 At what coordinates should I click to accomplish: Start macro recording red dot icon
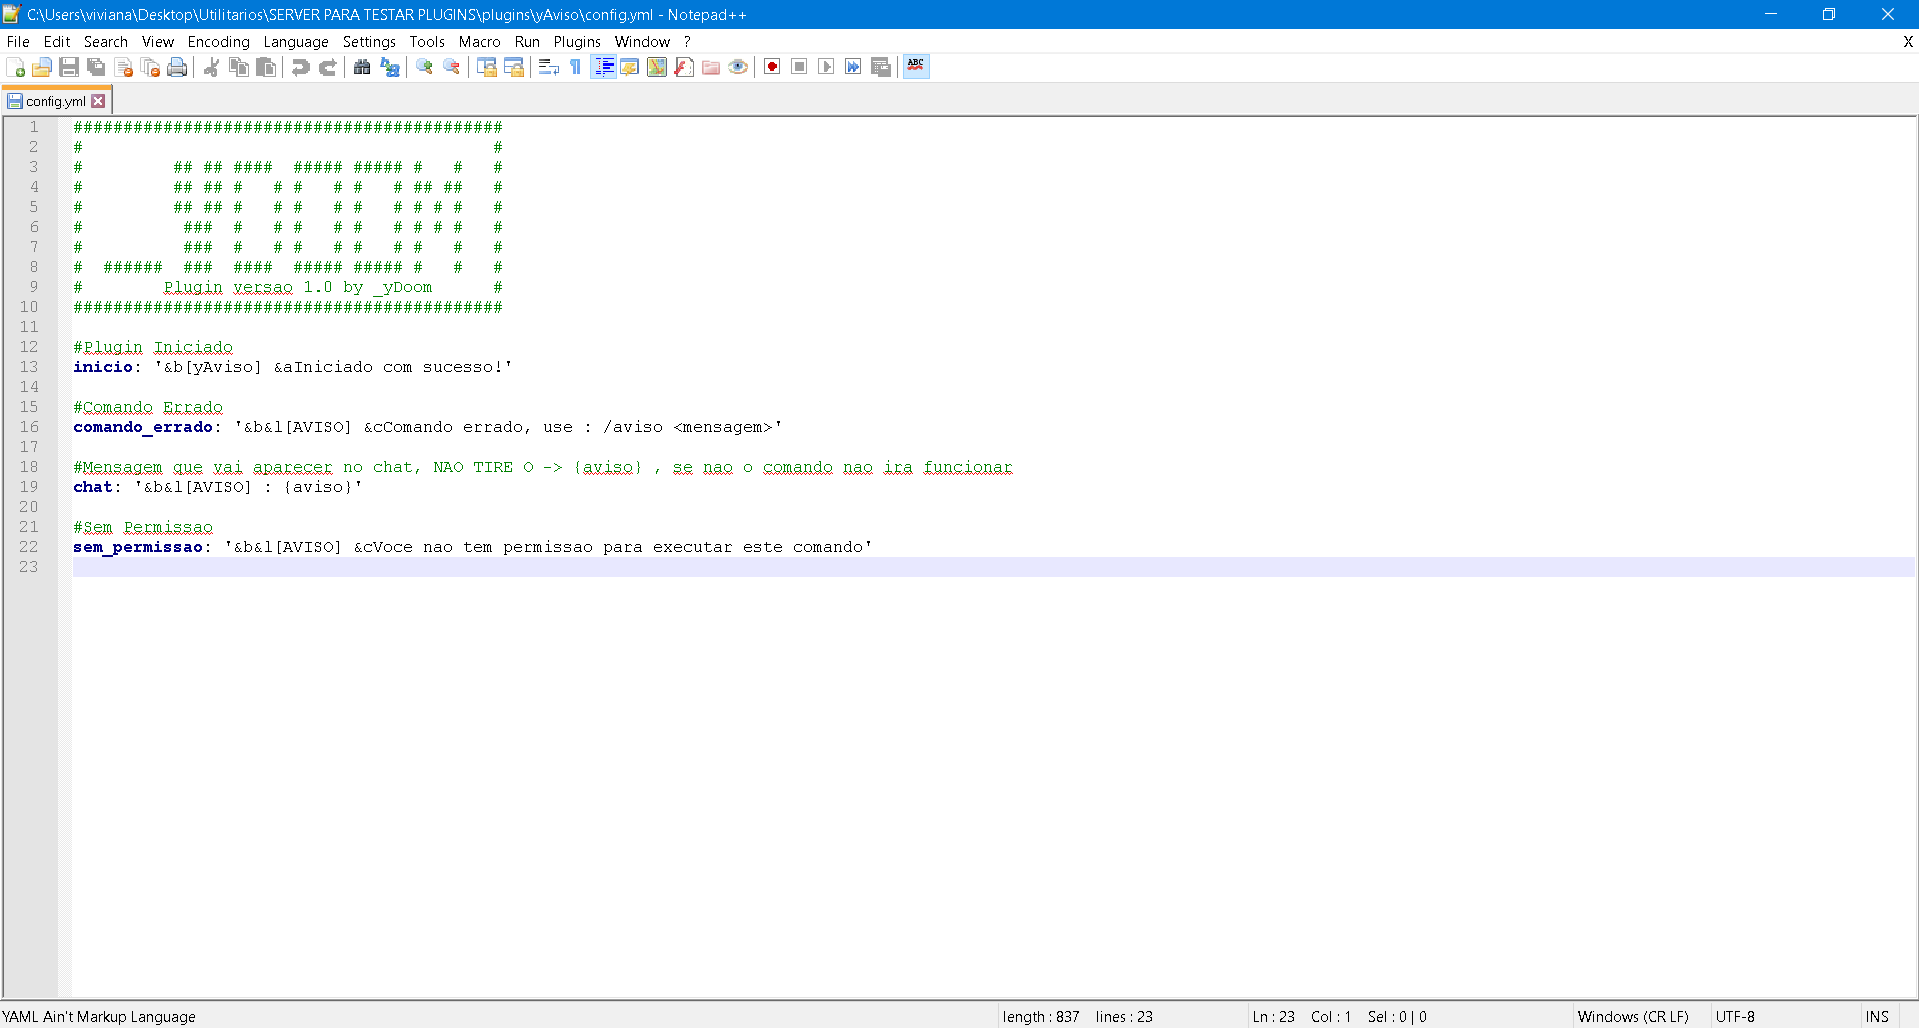click(772, 67)
